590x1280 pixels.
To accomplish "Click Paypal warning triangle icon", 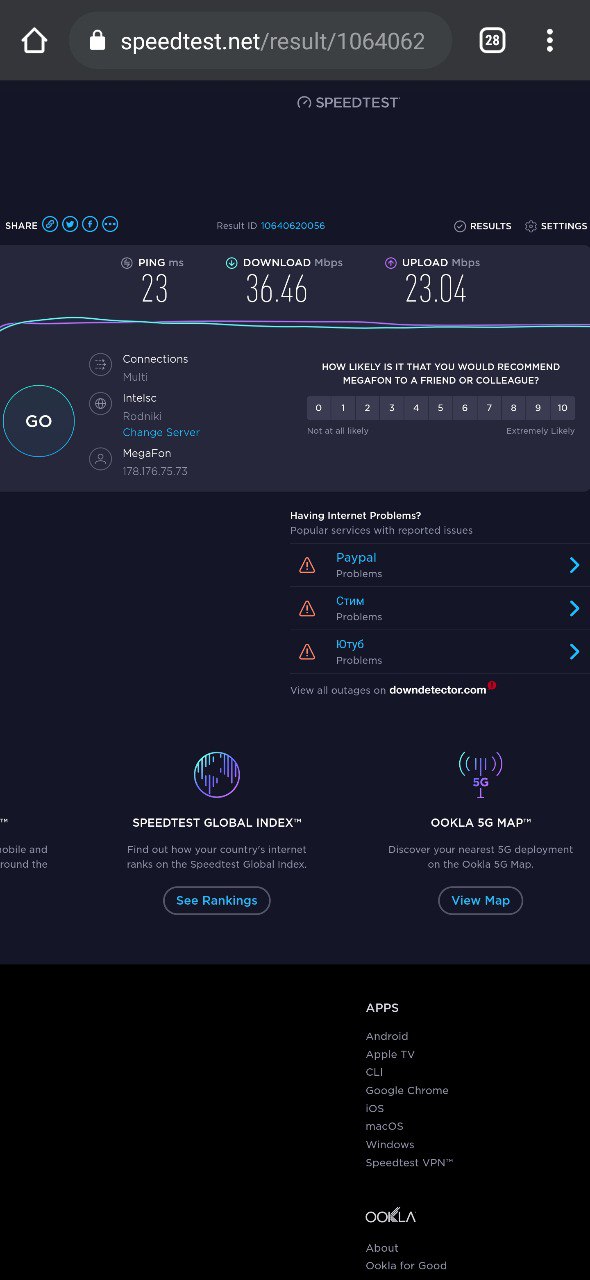I will [307, 566].
